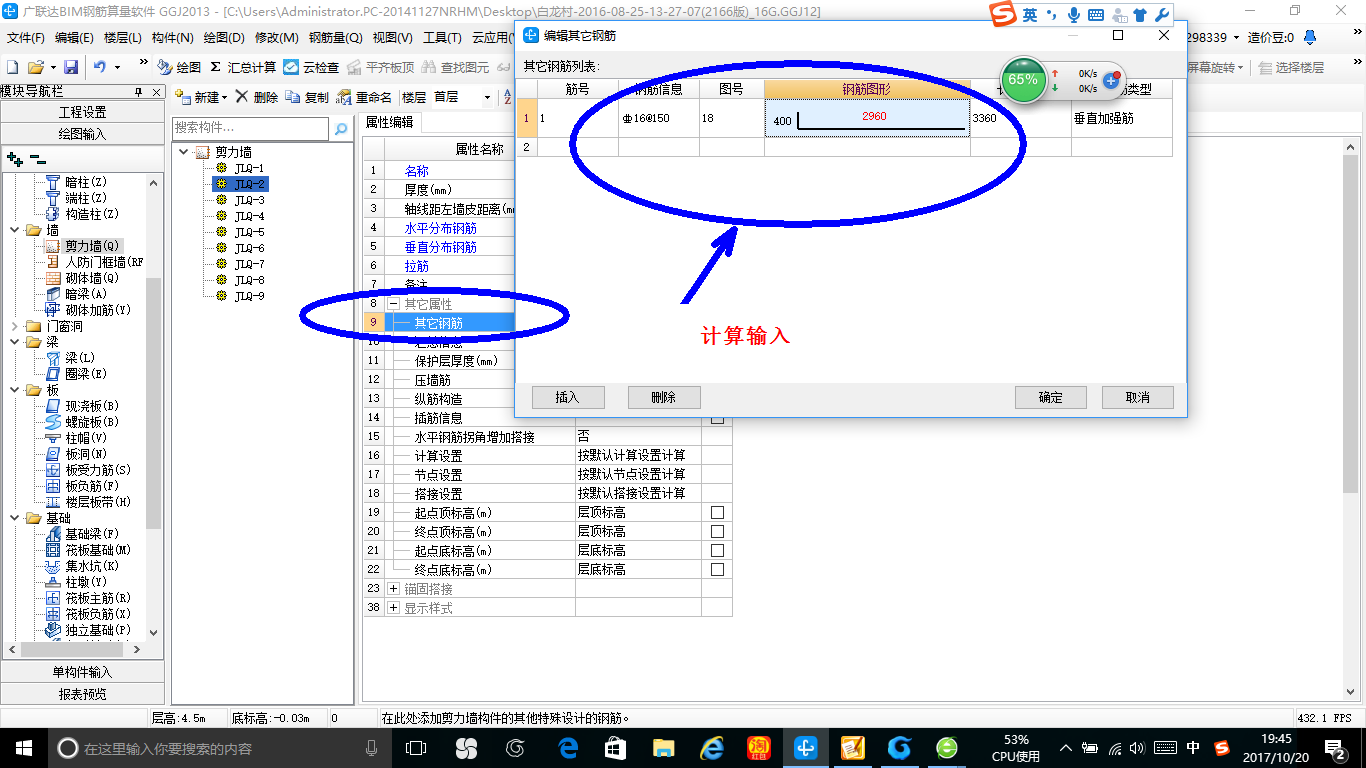Click 取消 to cancel rebar dialog
Viewport: 1366px width, 768px height.
[1138, 397]
